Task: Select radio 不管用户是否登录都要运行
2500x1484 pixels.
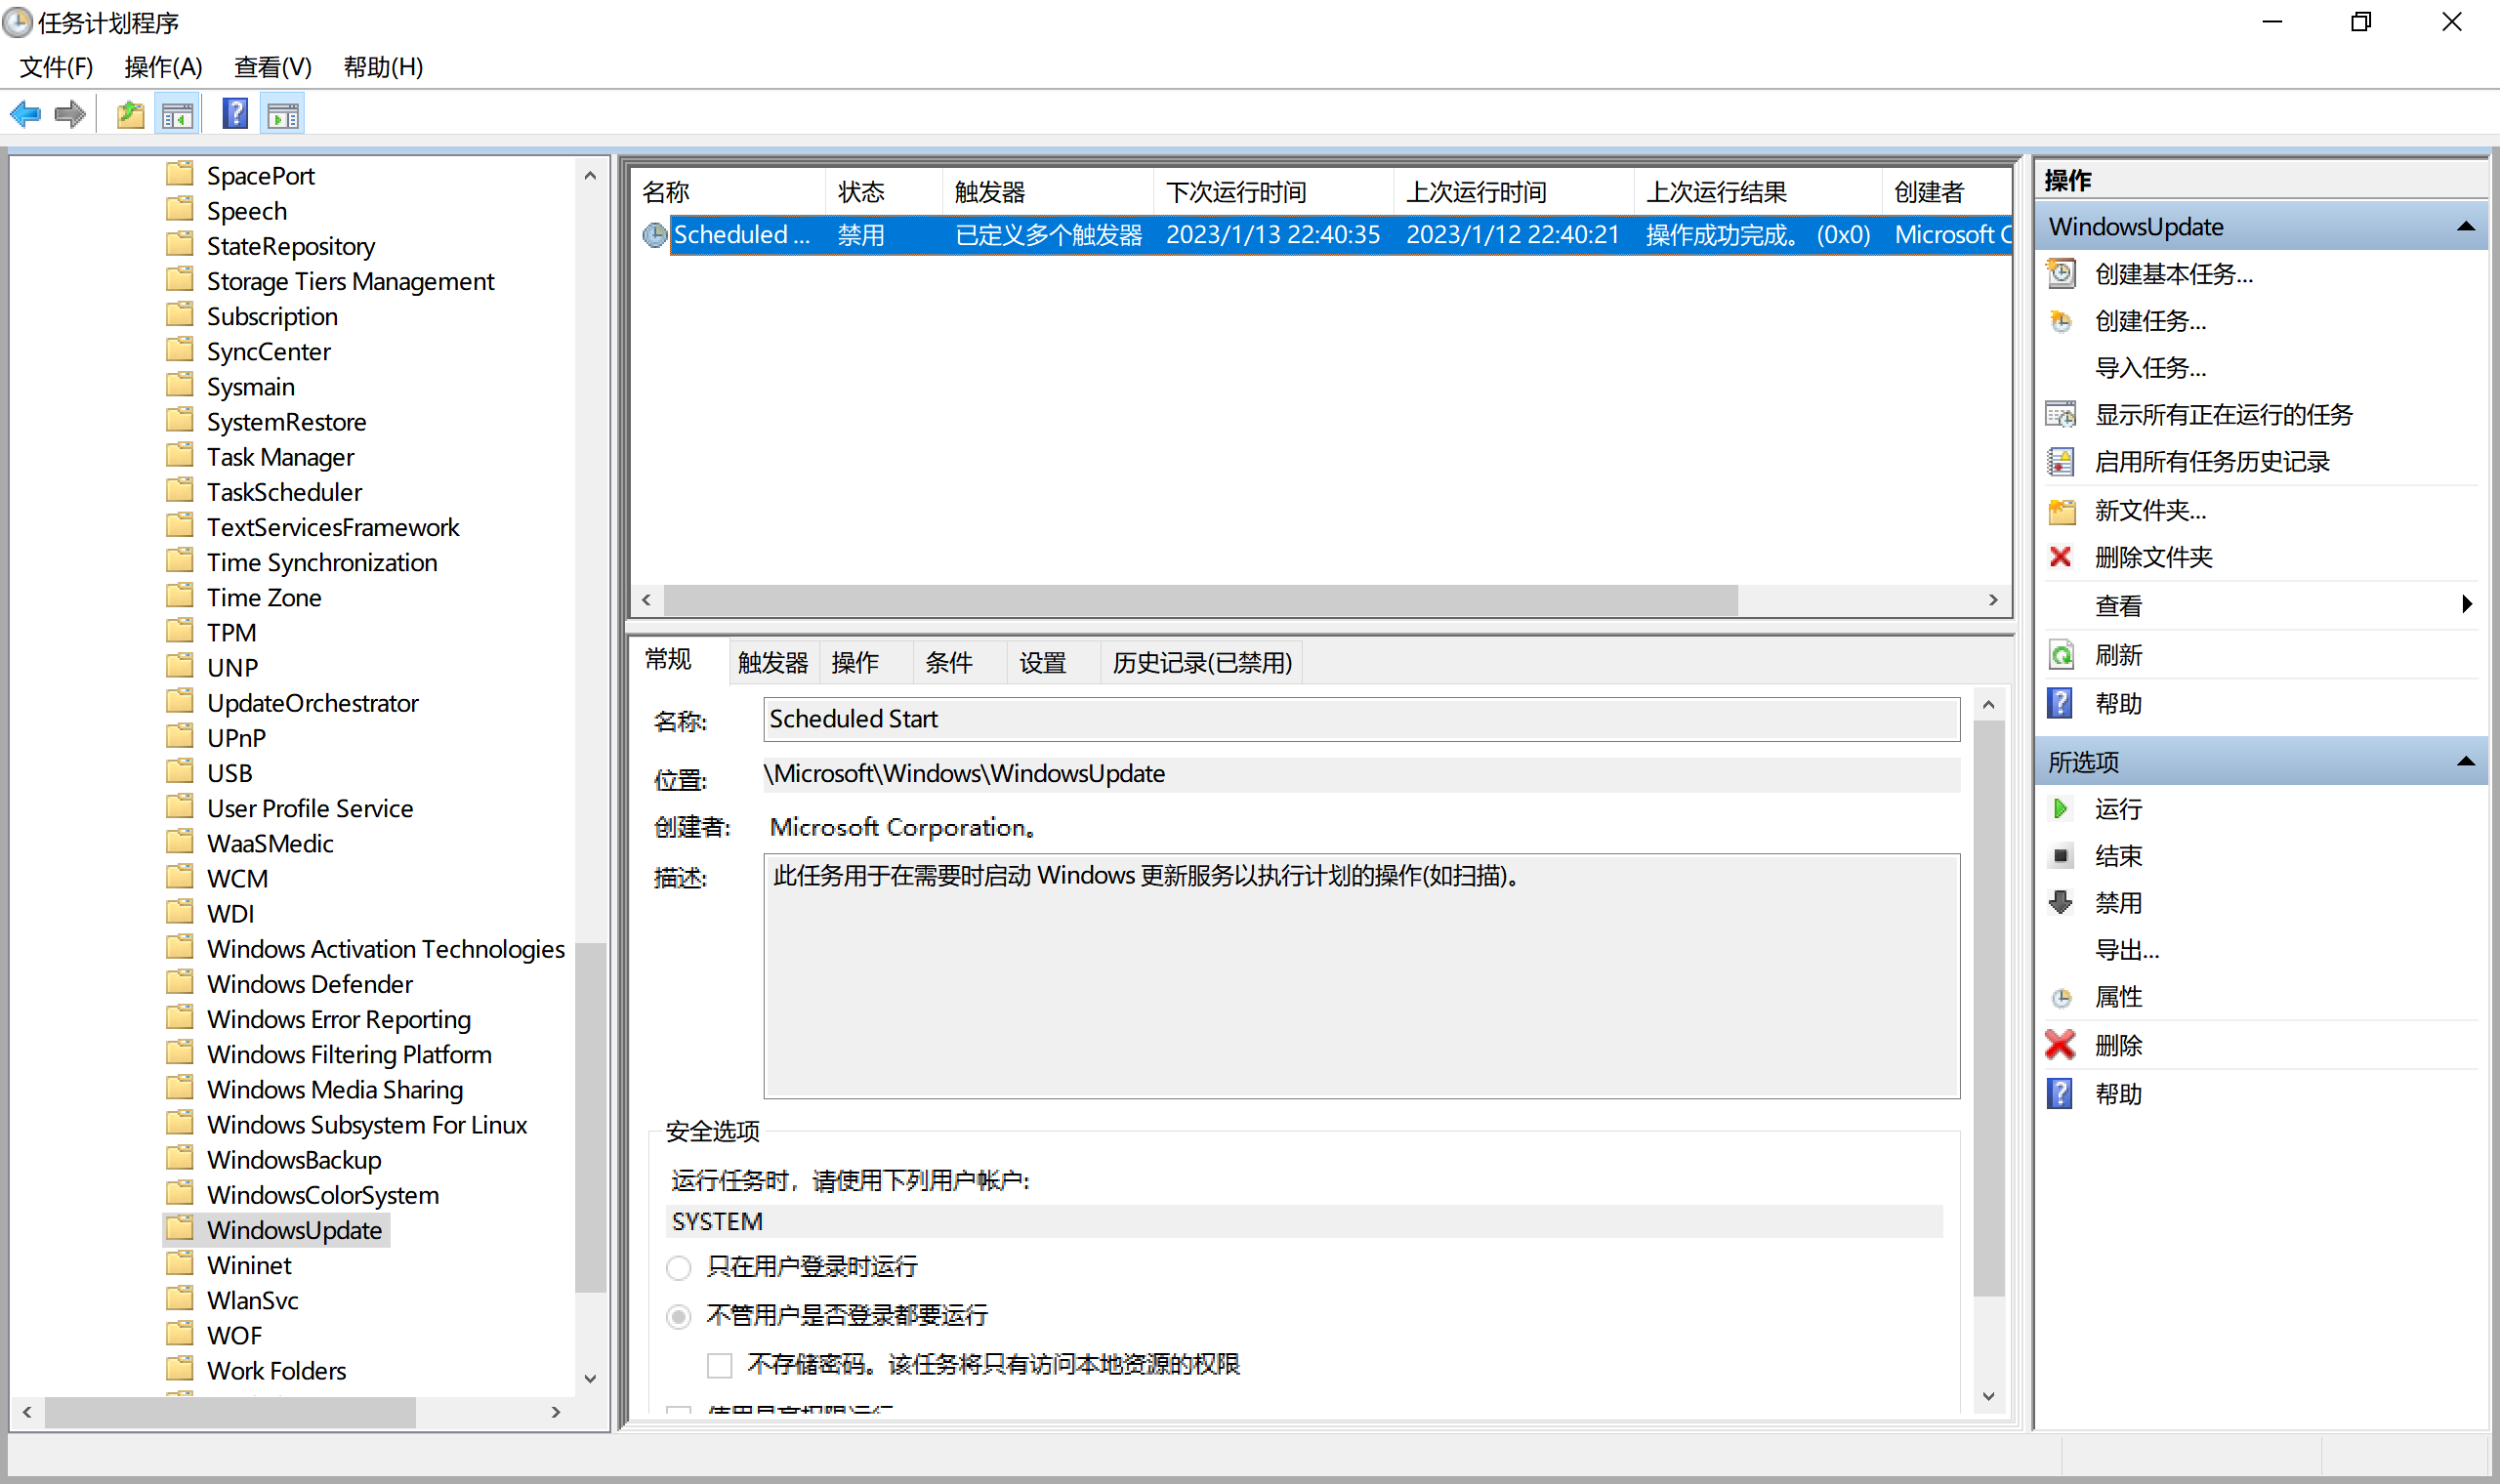Action: (x=679, y=1316)
